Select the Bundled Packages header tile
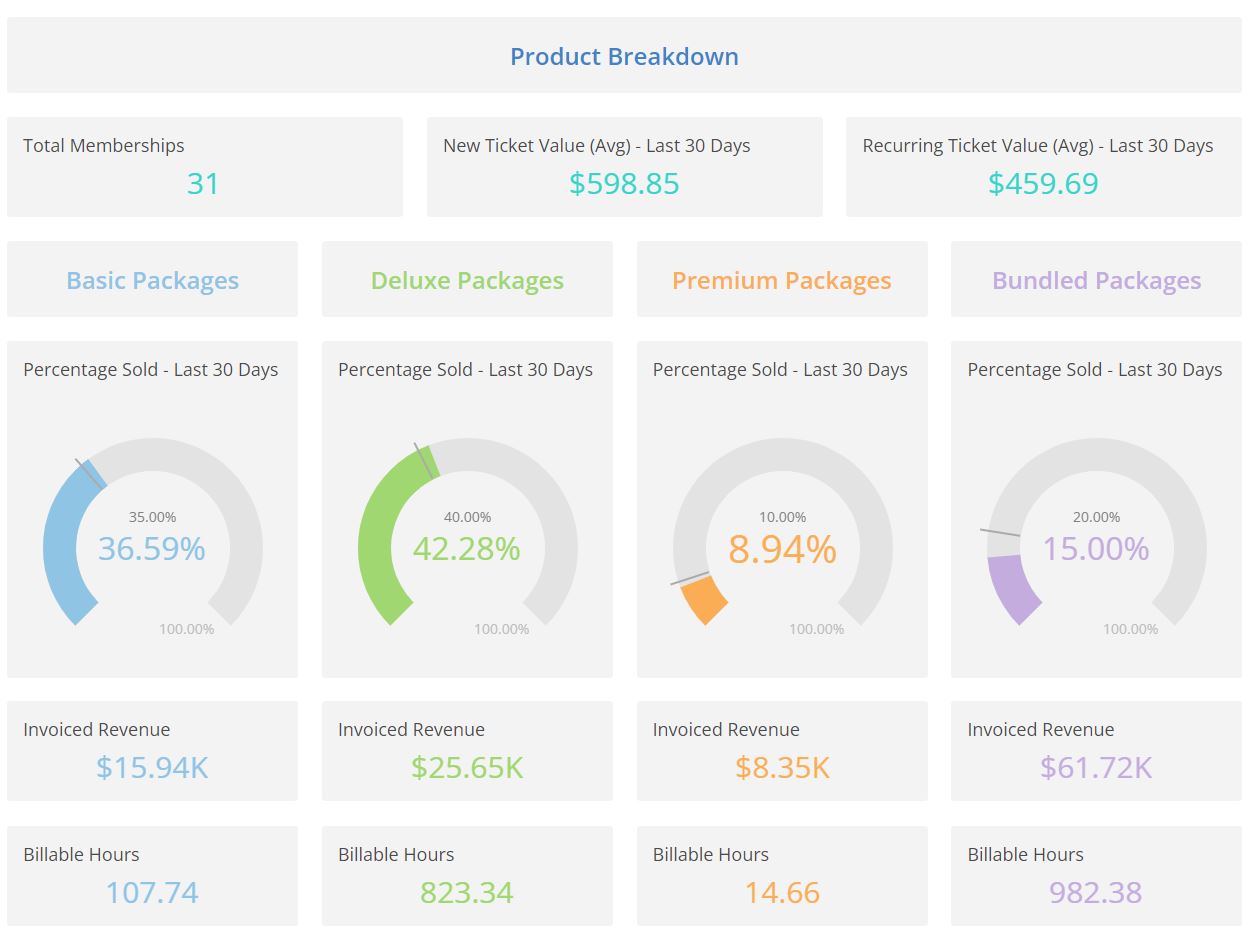 coord(1096,281)
